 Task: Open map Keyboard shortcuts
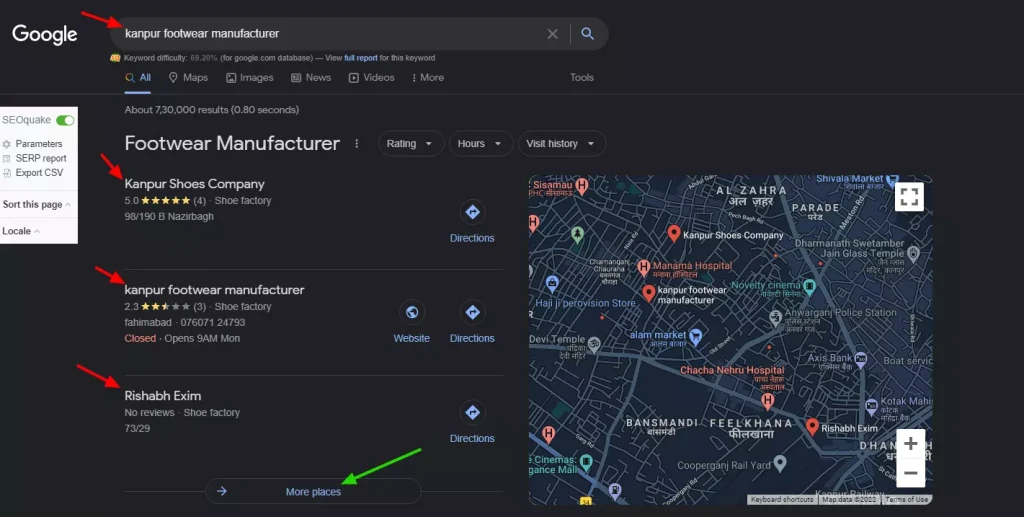tap(782, 499)
